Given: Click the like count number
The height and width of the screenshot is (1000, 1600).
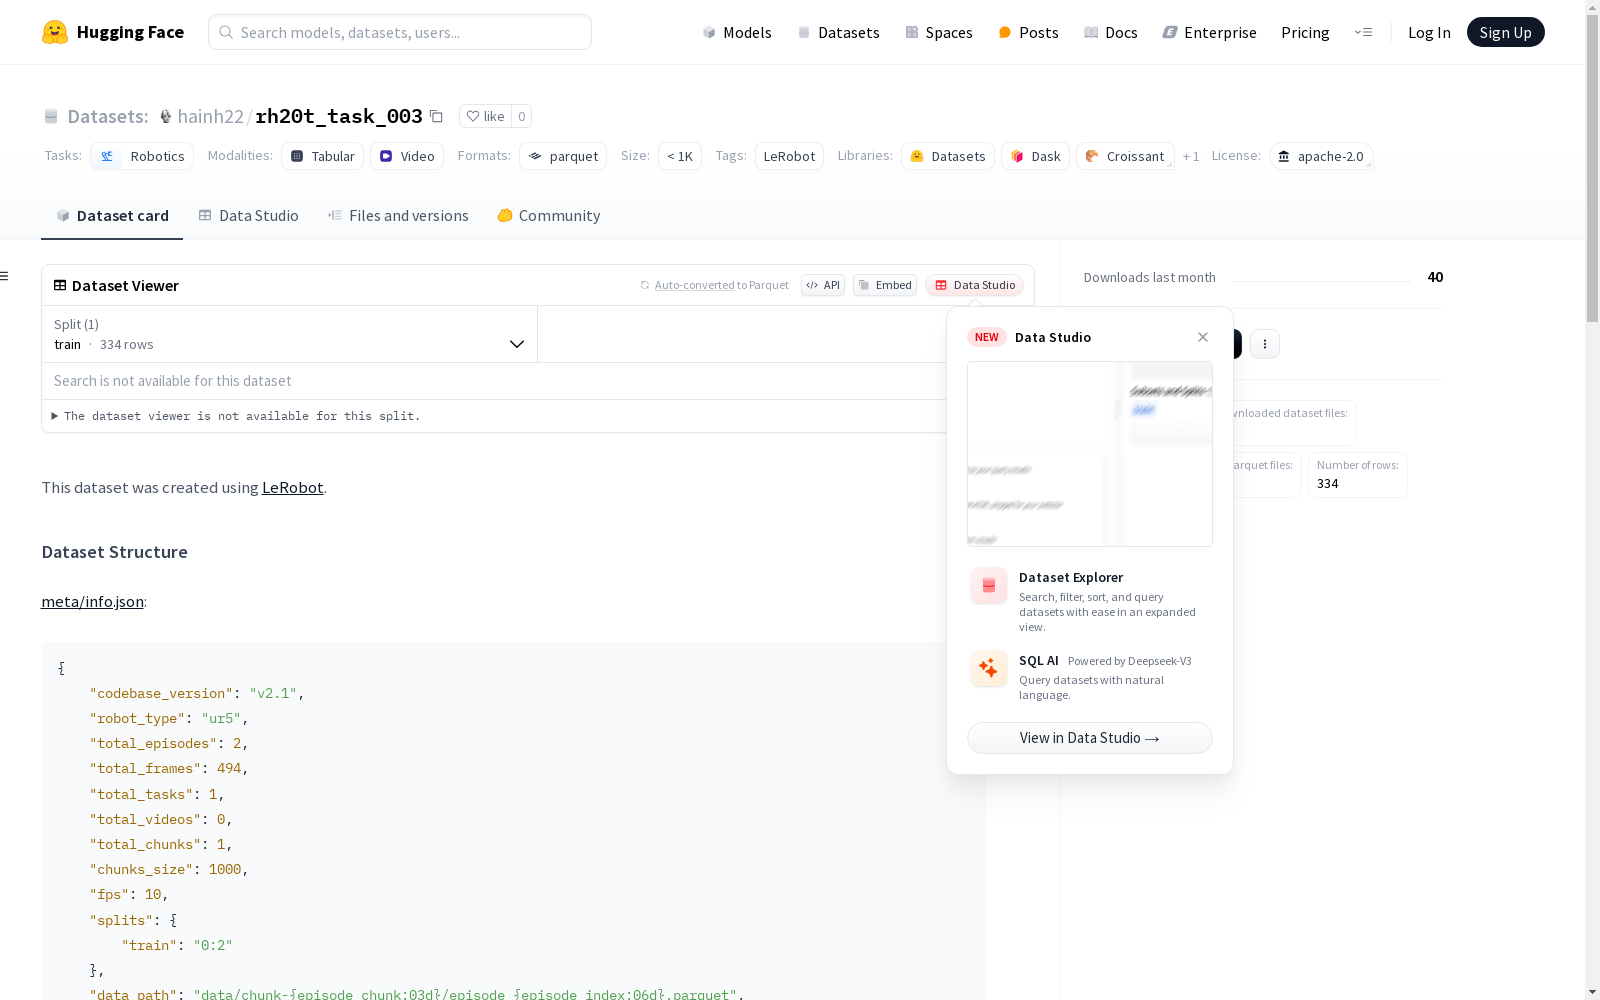Looking at the screenshot, I should 521,116.
